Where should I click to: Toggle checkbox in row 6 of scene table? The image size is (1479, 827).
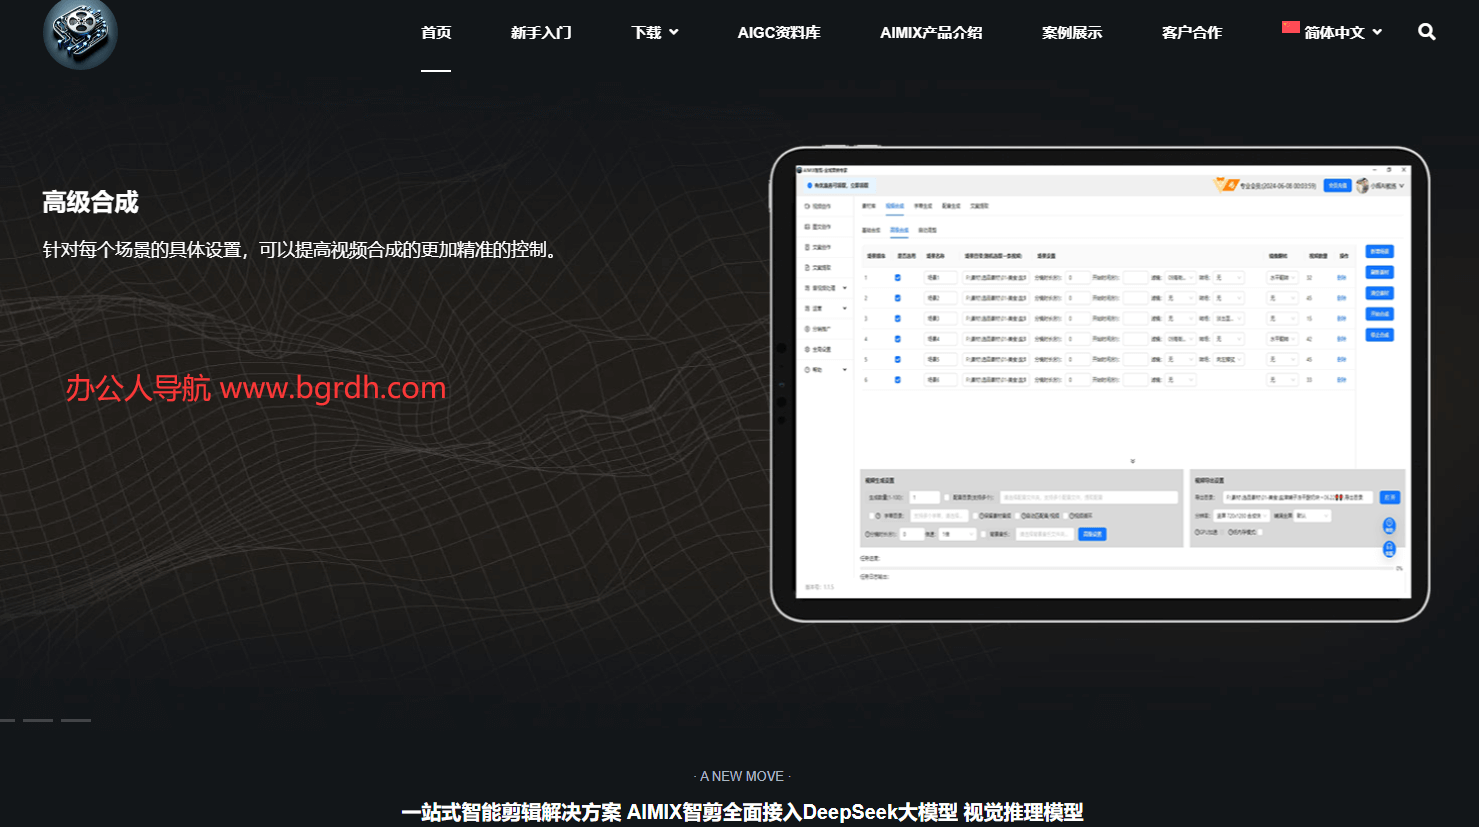[x=897, y=380]
